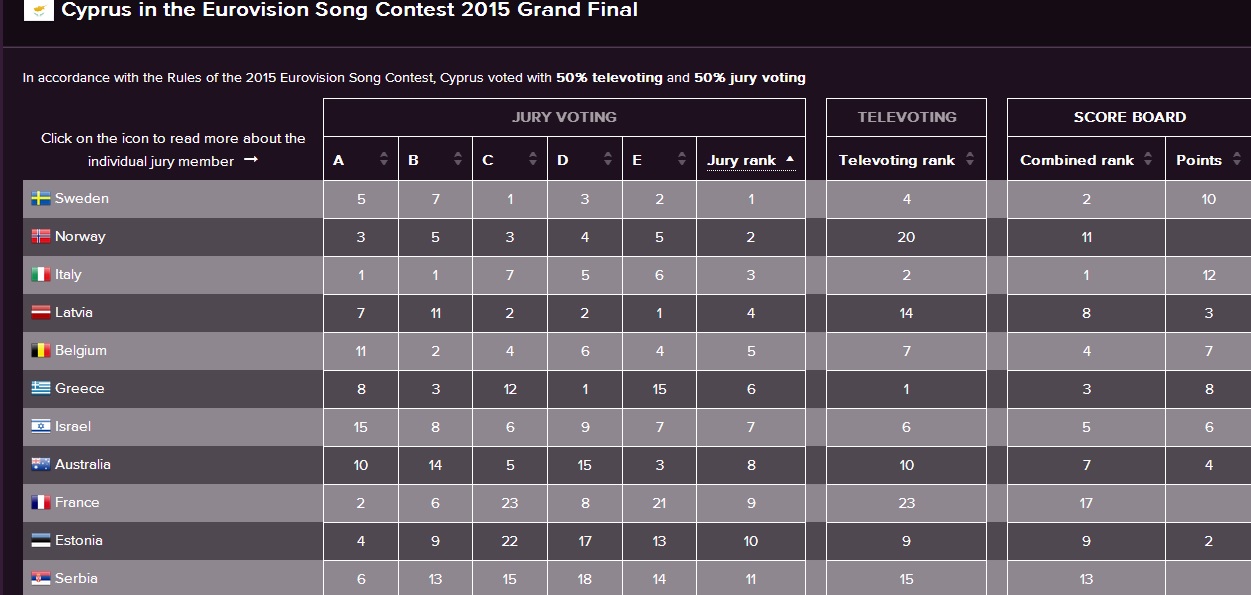Click the Italy flag icon
Screen dimensions: 1251x595
tap(41, 275)
